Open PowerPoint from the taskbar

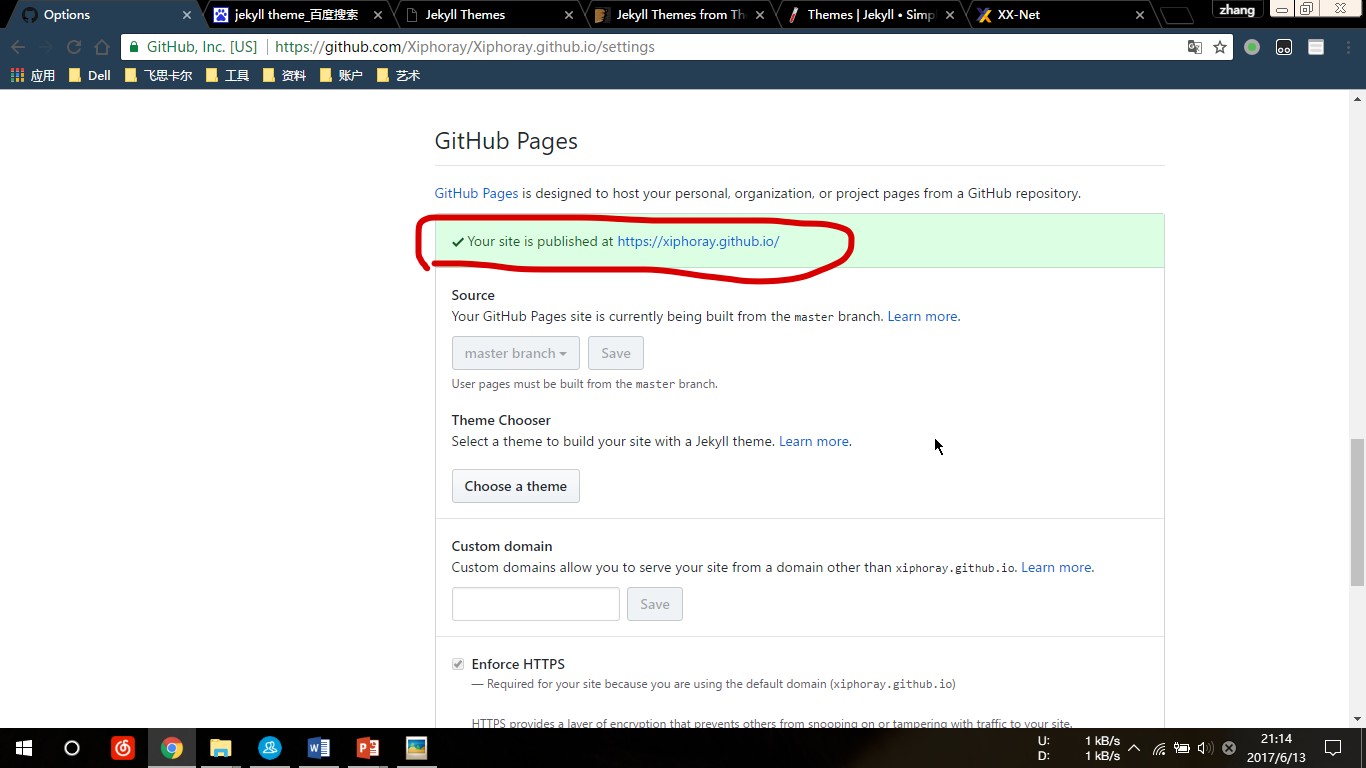click(x=368, y=747)
